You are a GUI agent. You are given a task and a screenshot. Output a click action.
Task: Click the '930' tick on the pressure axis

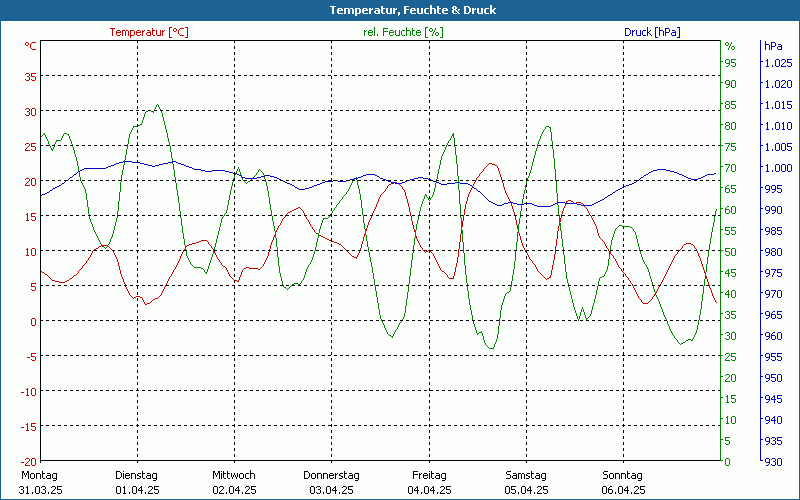click(x=772, y=462)
